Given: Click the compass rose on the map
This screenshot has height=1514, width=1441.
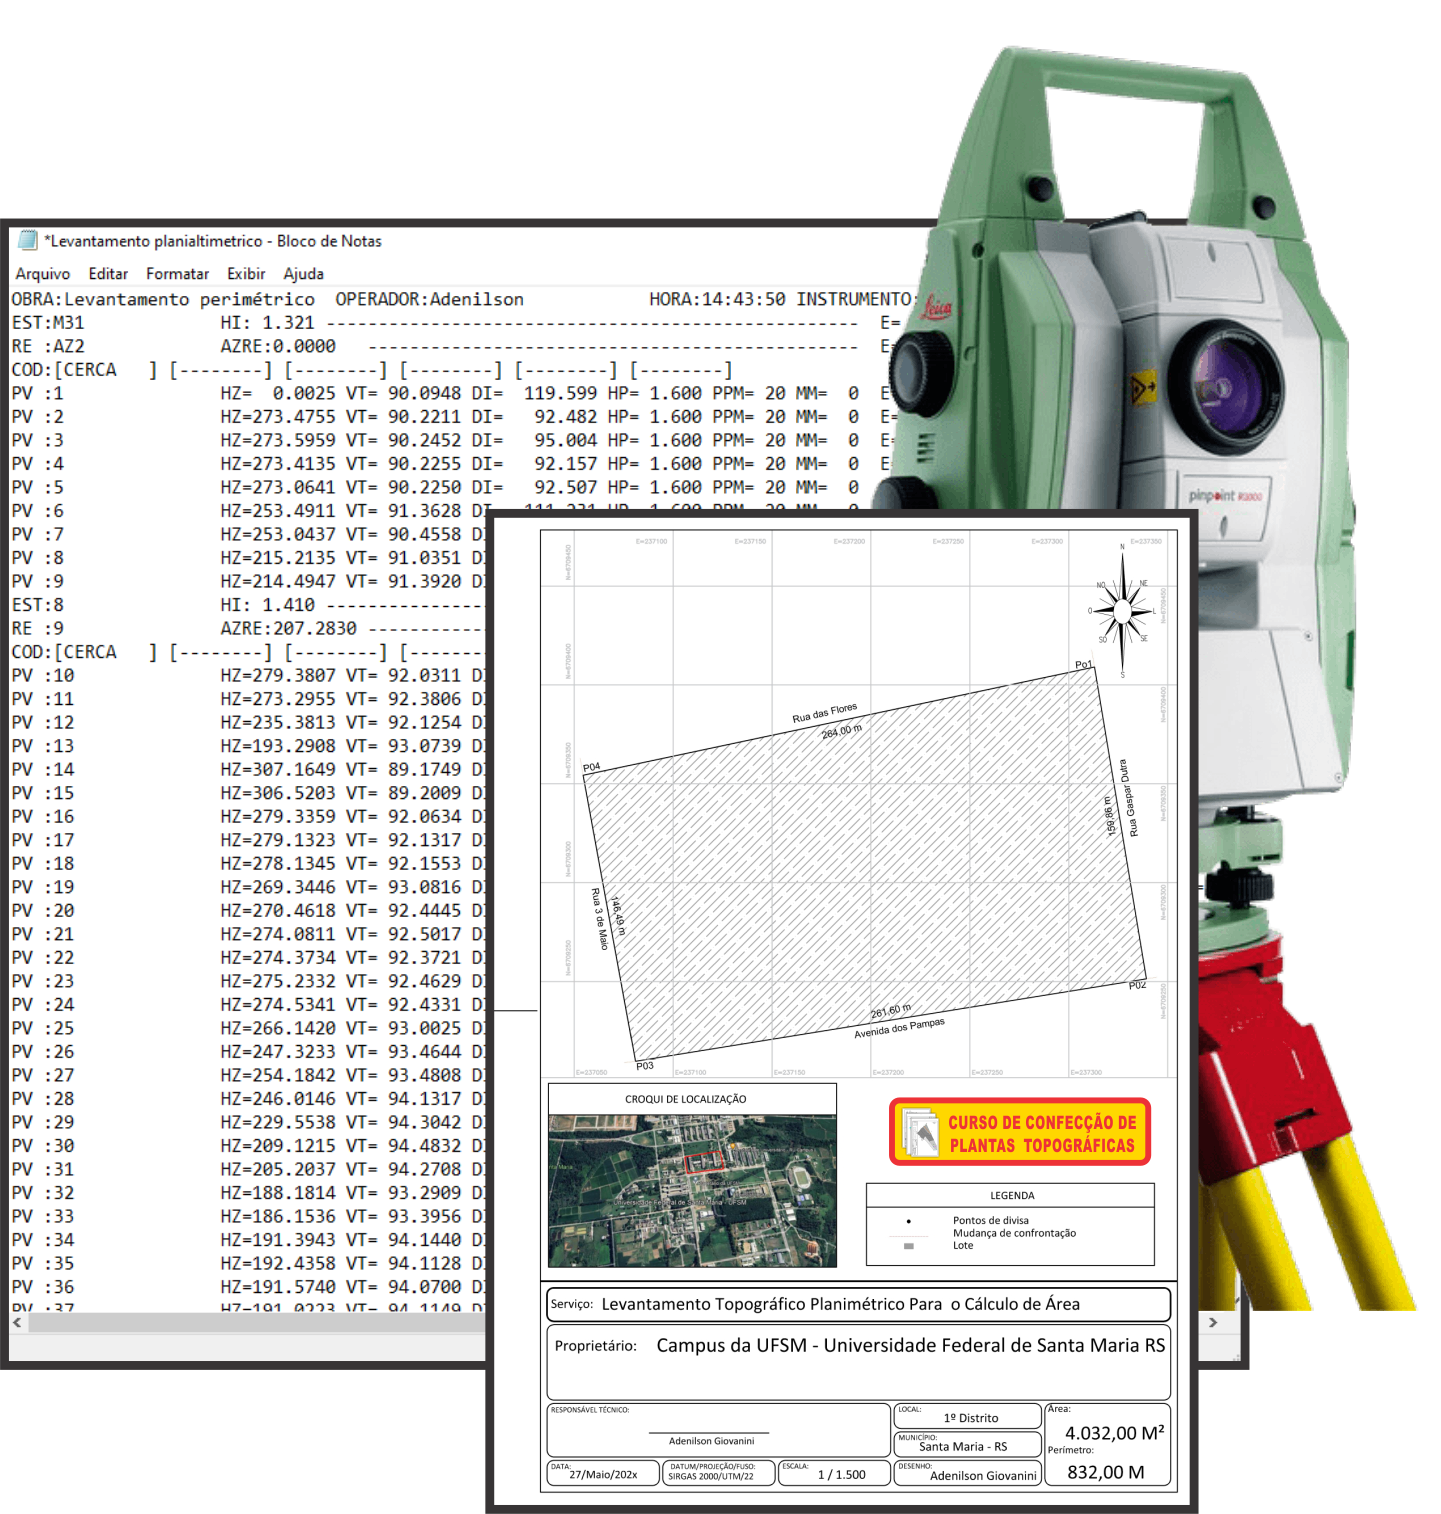Looking at the screenshot, I should tap(1123, 611).
